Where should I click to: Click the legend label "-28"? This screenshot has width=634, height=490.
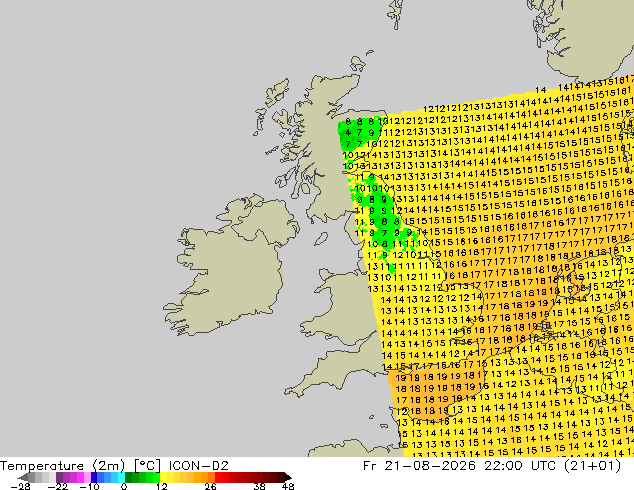point(19,486)
